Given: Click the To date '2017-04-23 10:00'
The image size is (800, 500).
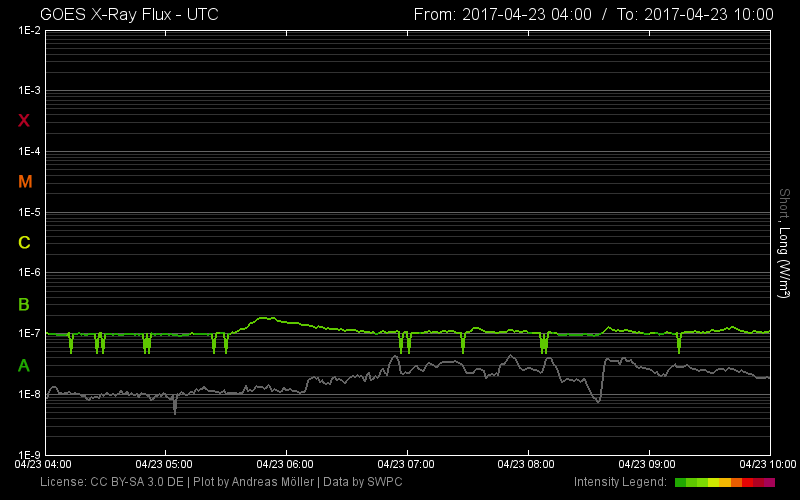Looking at the screenshot, I should coord(709,14).
